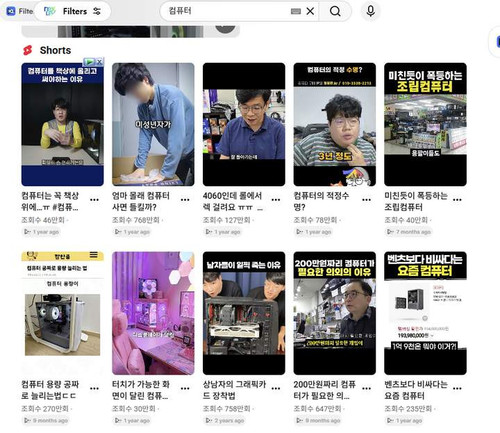The width and height of the screenshot is (500, 433).
Task: Open more options for 컴퓨터는 꼭 책상 위에 short
Action: pyautogui.click(x=94, y=200)
